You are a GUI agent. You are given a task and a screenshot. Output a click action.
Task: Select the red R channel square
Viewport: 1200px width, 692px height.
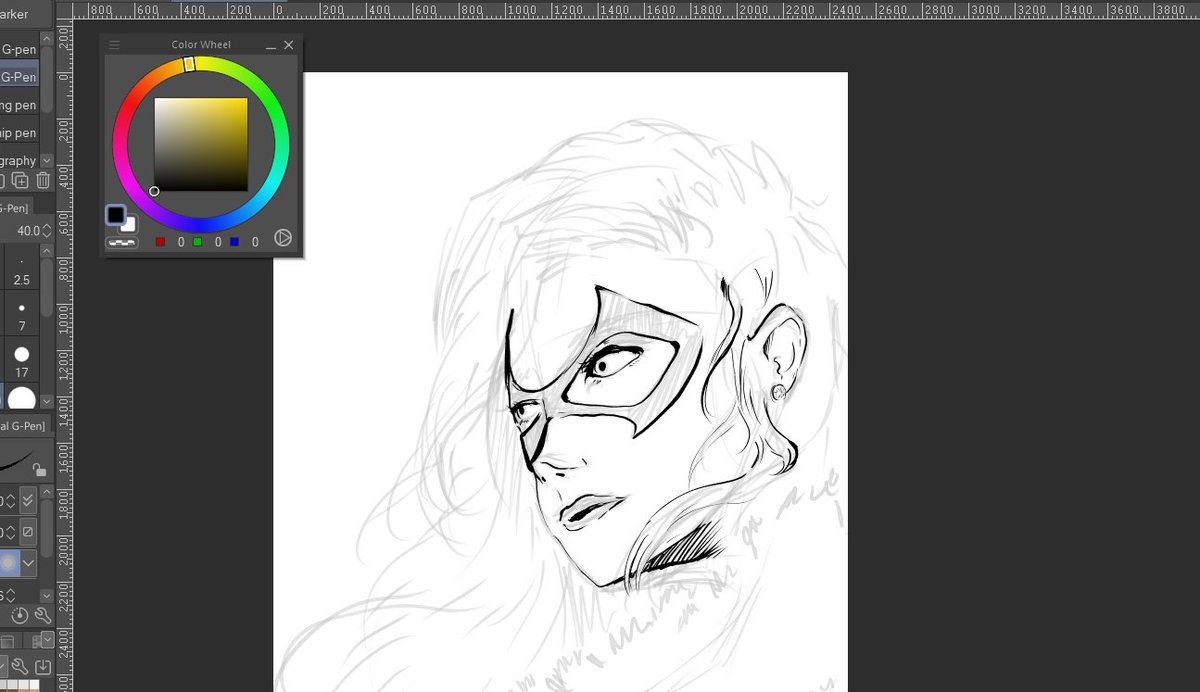(160, 242)
